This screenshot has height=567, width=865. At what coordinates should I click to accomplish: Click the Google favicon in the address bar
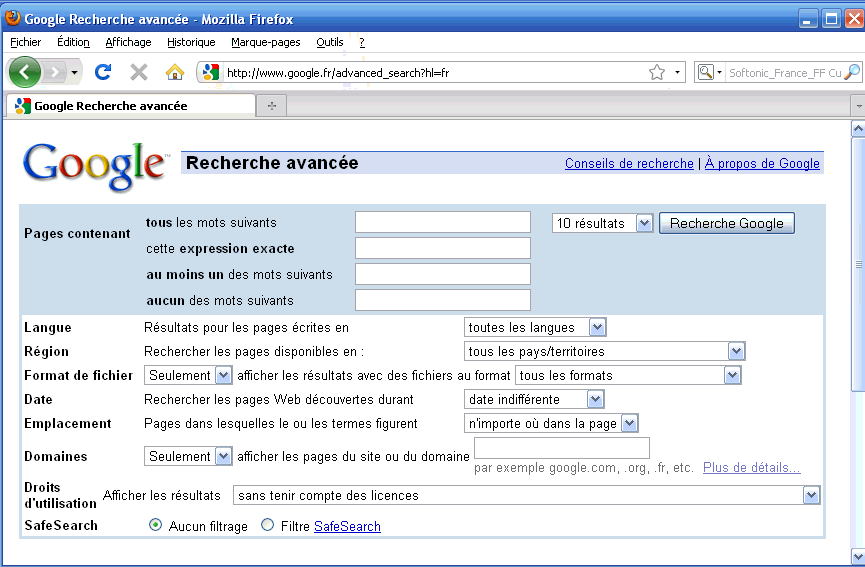[x=211, y=72]
